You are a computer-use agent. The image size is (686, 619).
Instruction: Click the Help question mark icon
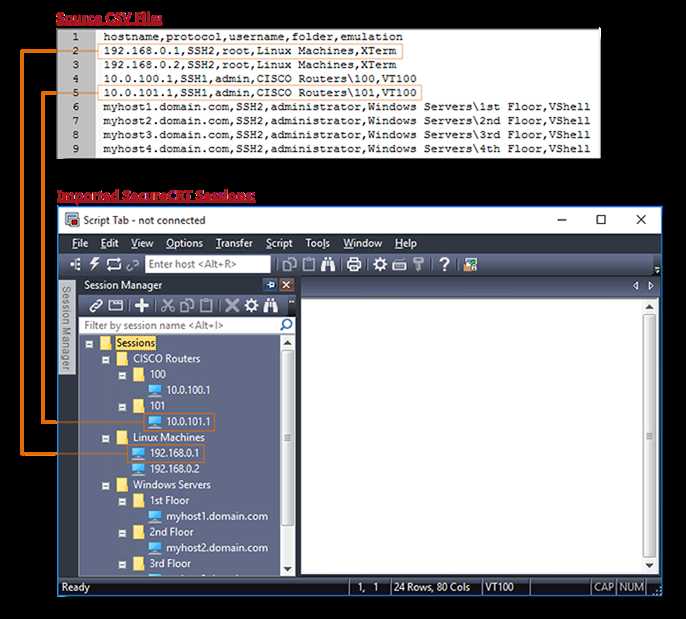tap(444, 264)
